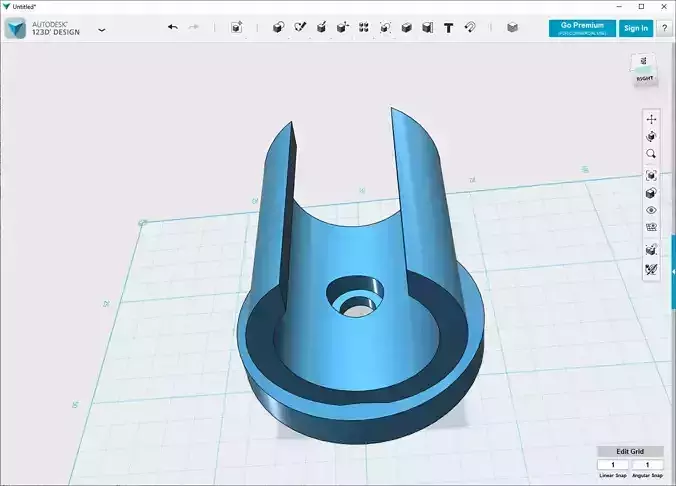This screenshot has width=676, height=486.
Task: Toggle snap-while-moving icon in navigation bar
Action: [x=651, y=250]
